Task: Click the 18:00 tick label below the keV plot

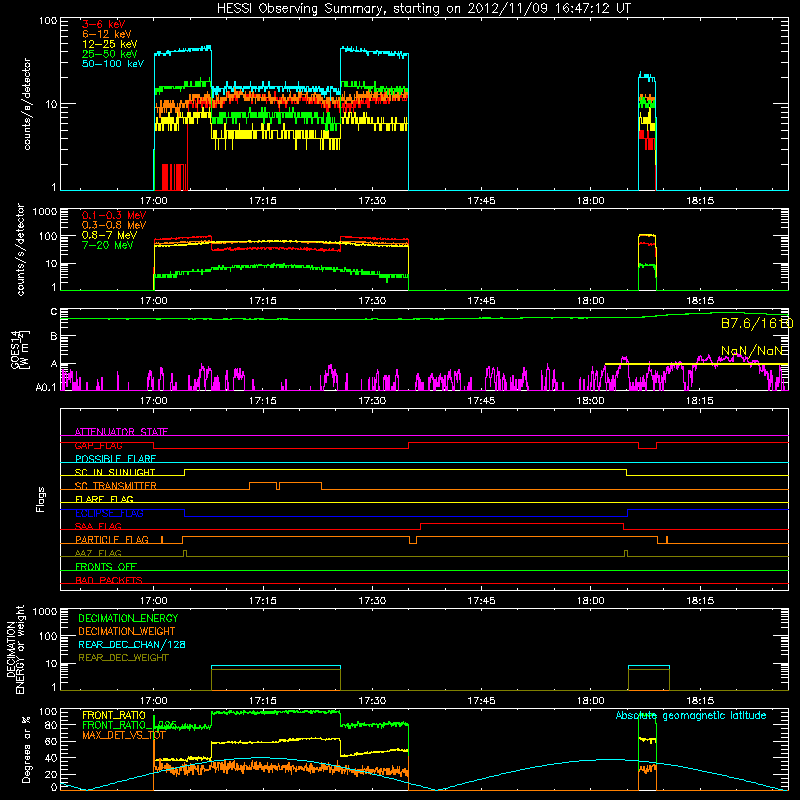Action: click(590, 201)
